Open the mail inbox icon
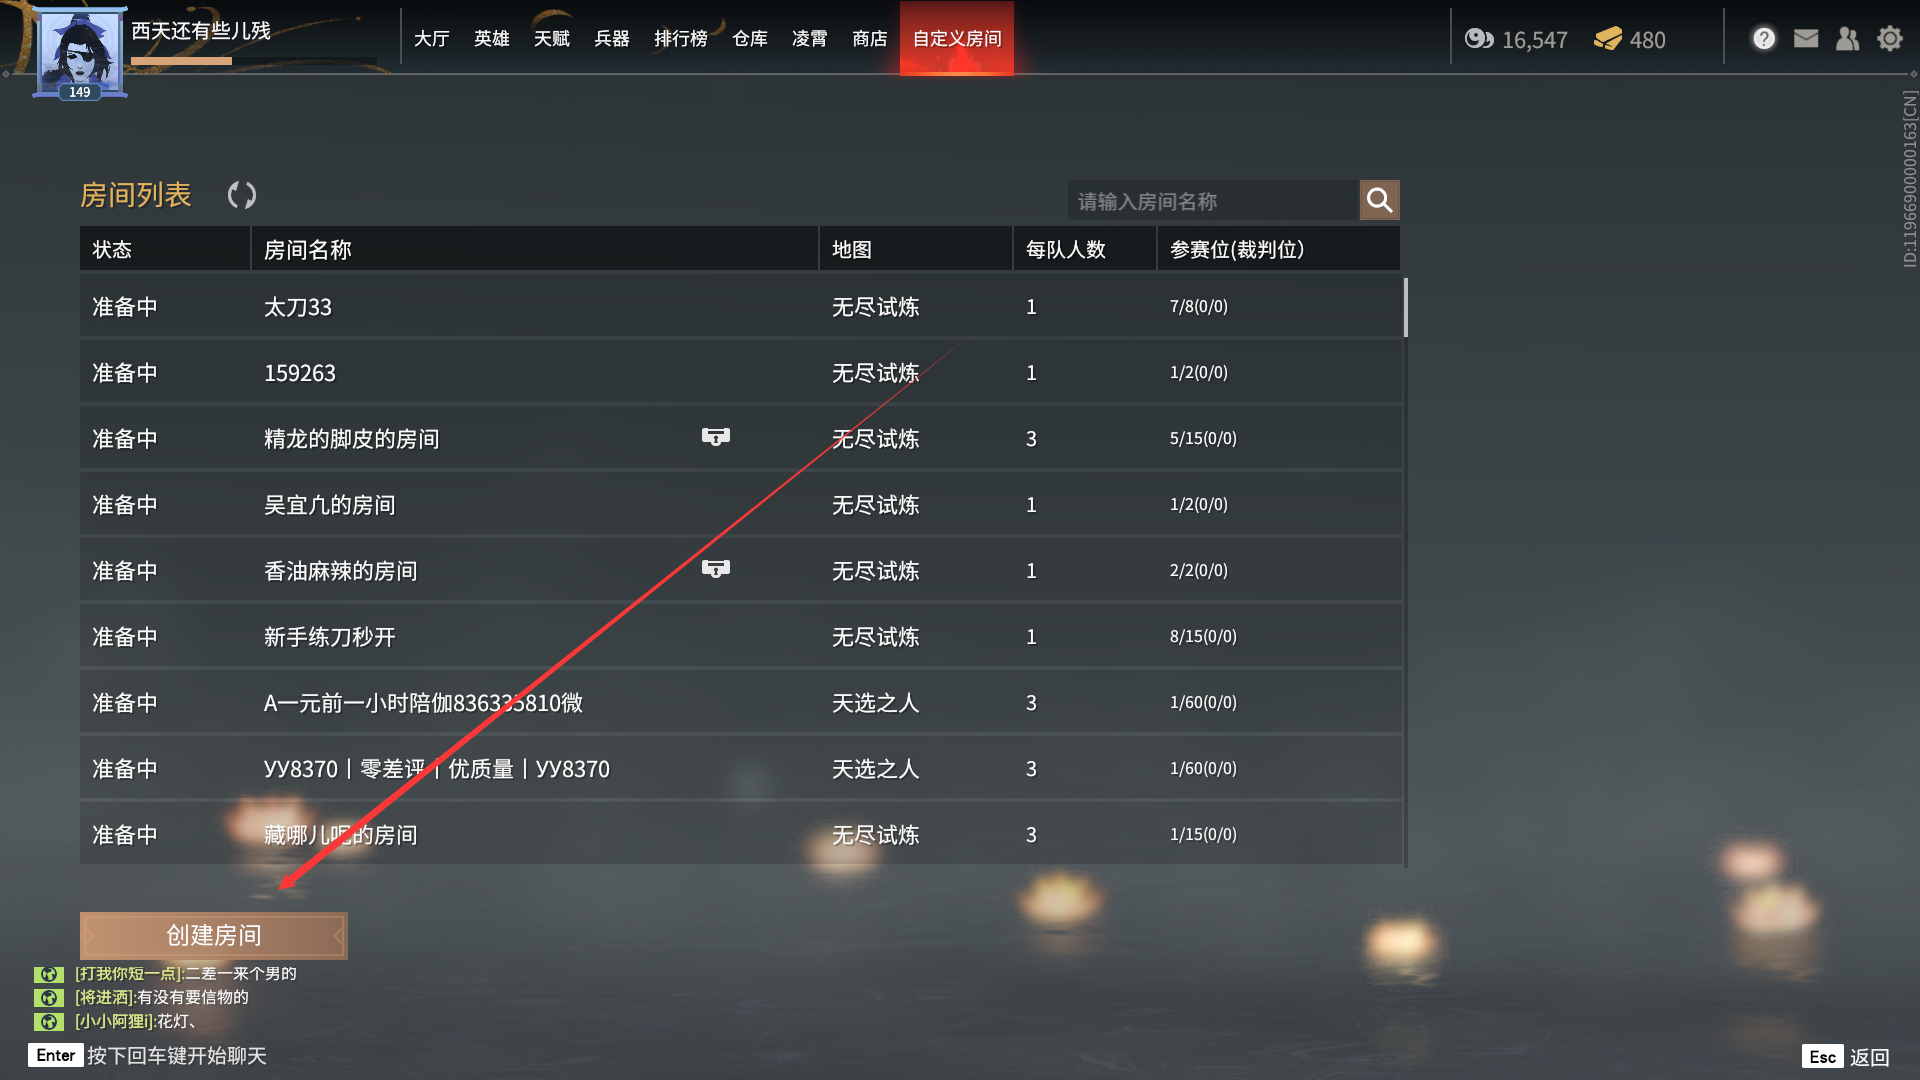 (x=1806, y=39)
